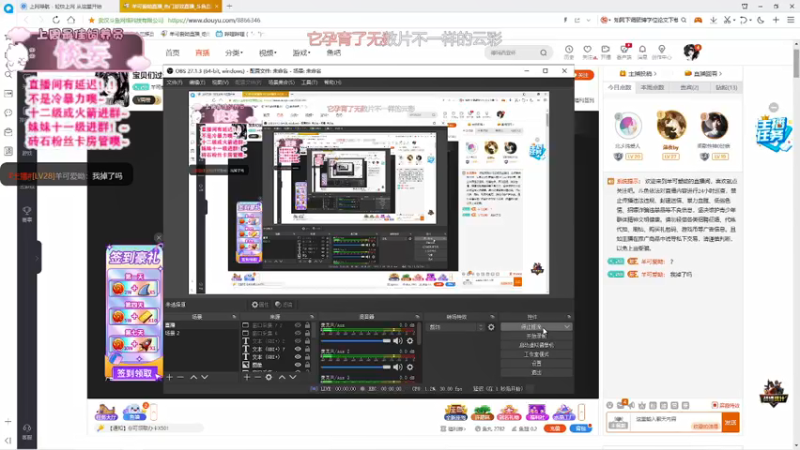Pop out the OBS sources dock
This screenshot has width=800, height=450.
tap(312, 317)
